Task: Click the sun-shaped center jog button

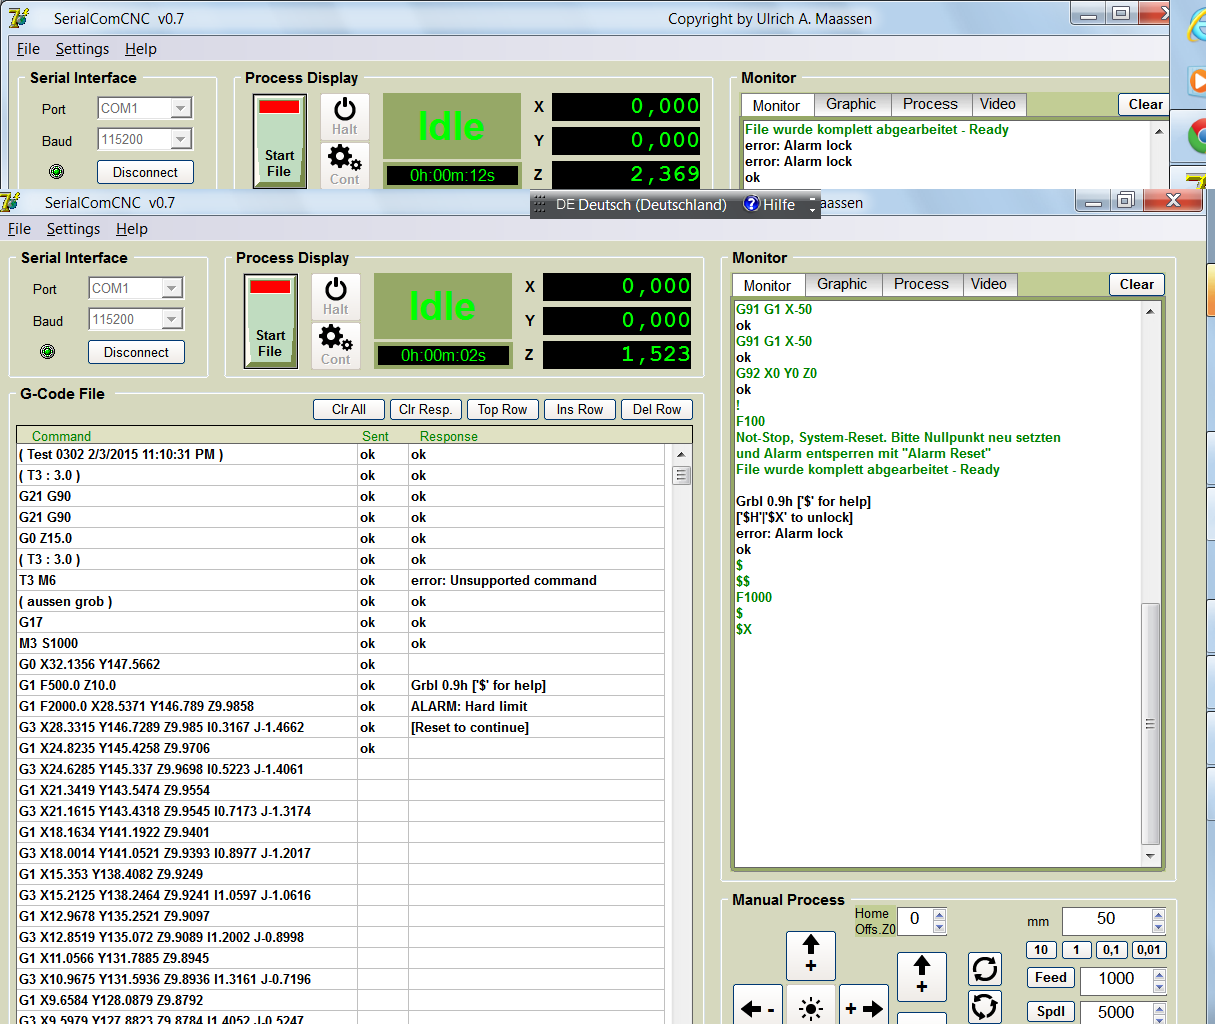Action: (811, 1007)
